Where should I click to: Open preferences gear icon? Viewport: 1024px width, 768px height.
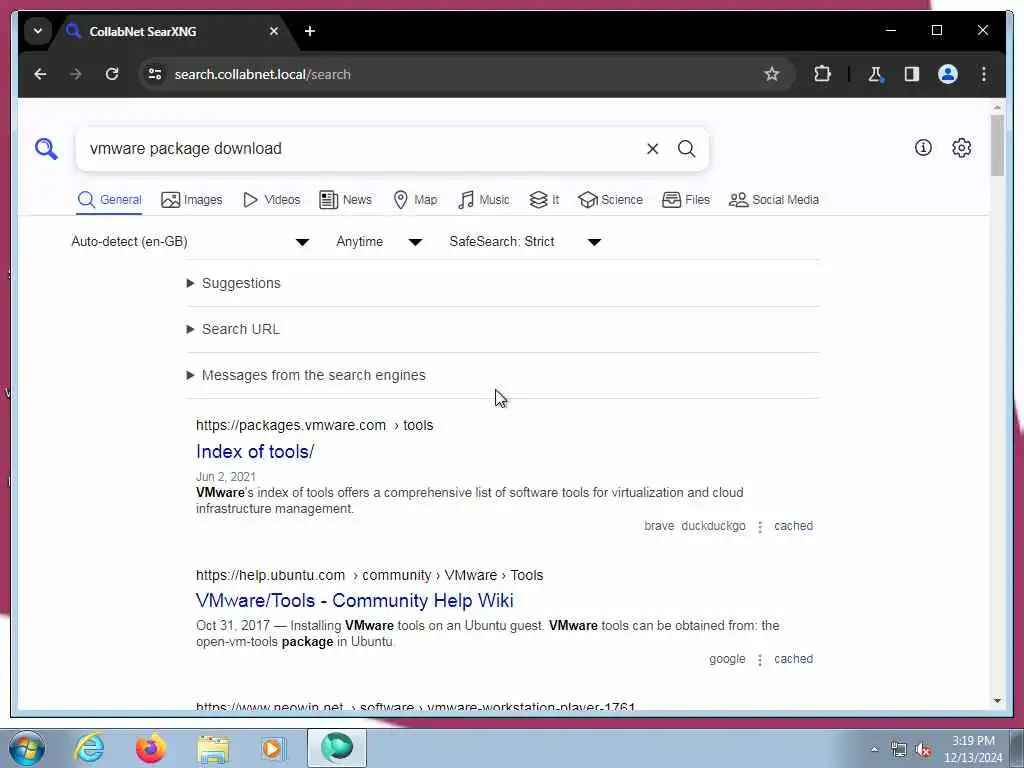pos(961,148)
